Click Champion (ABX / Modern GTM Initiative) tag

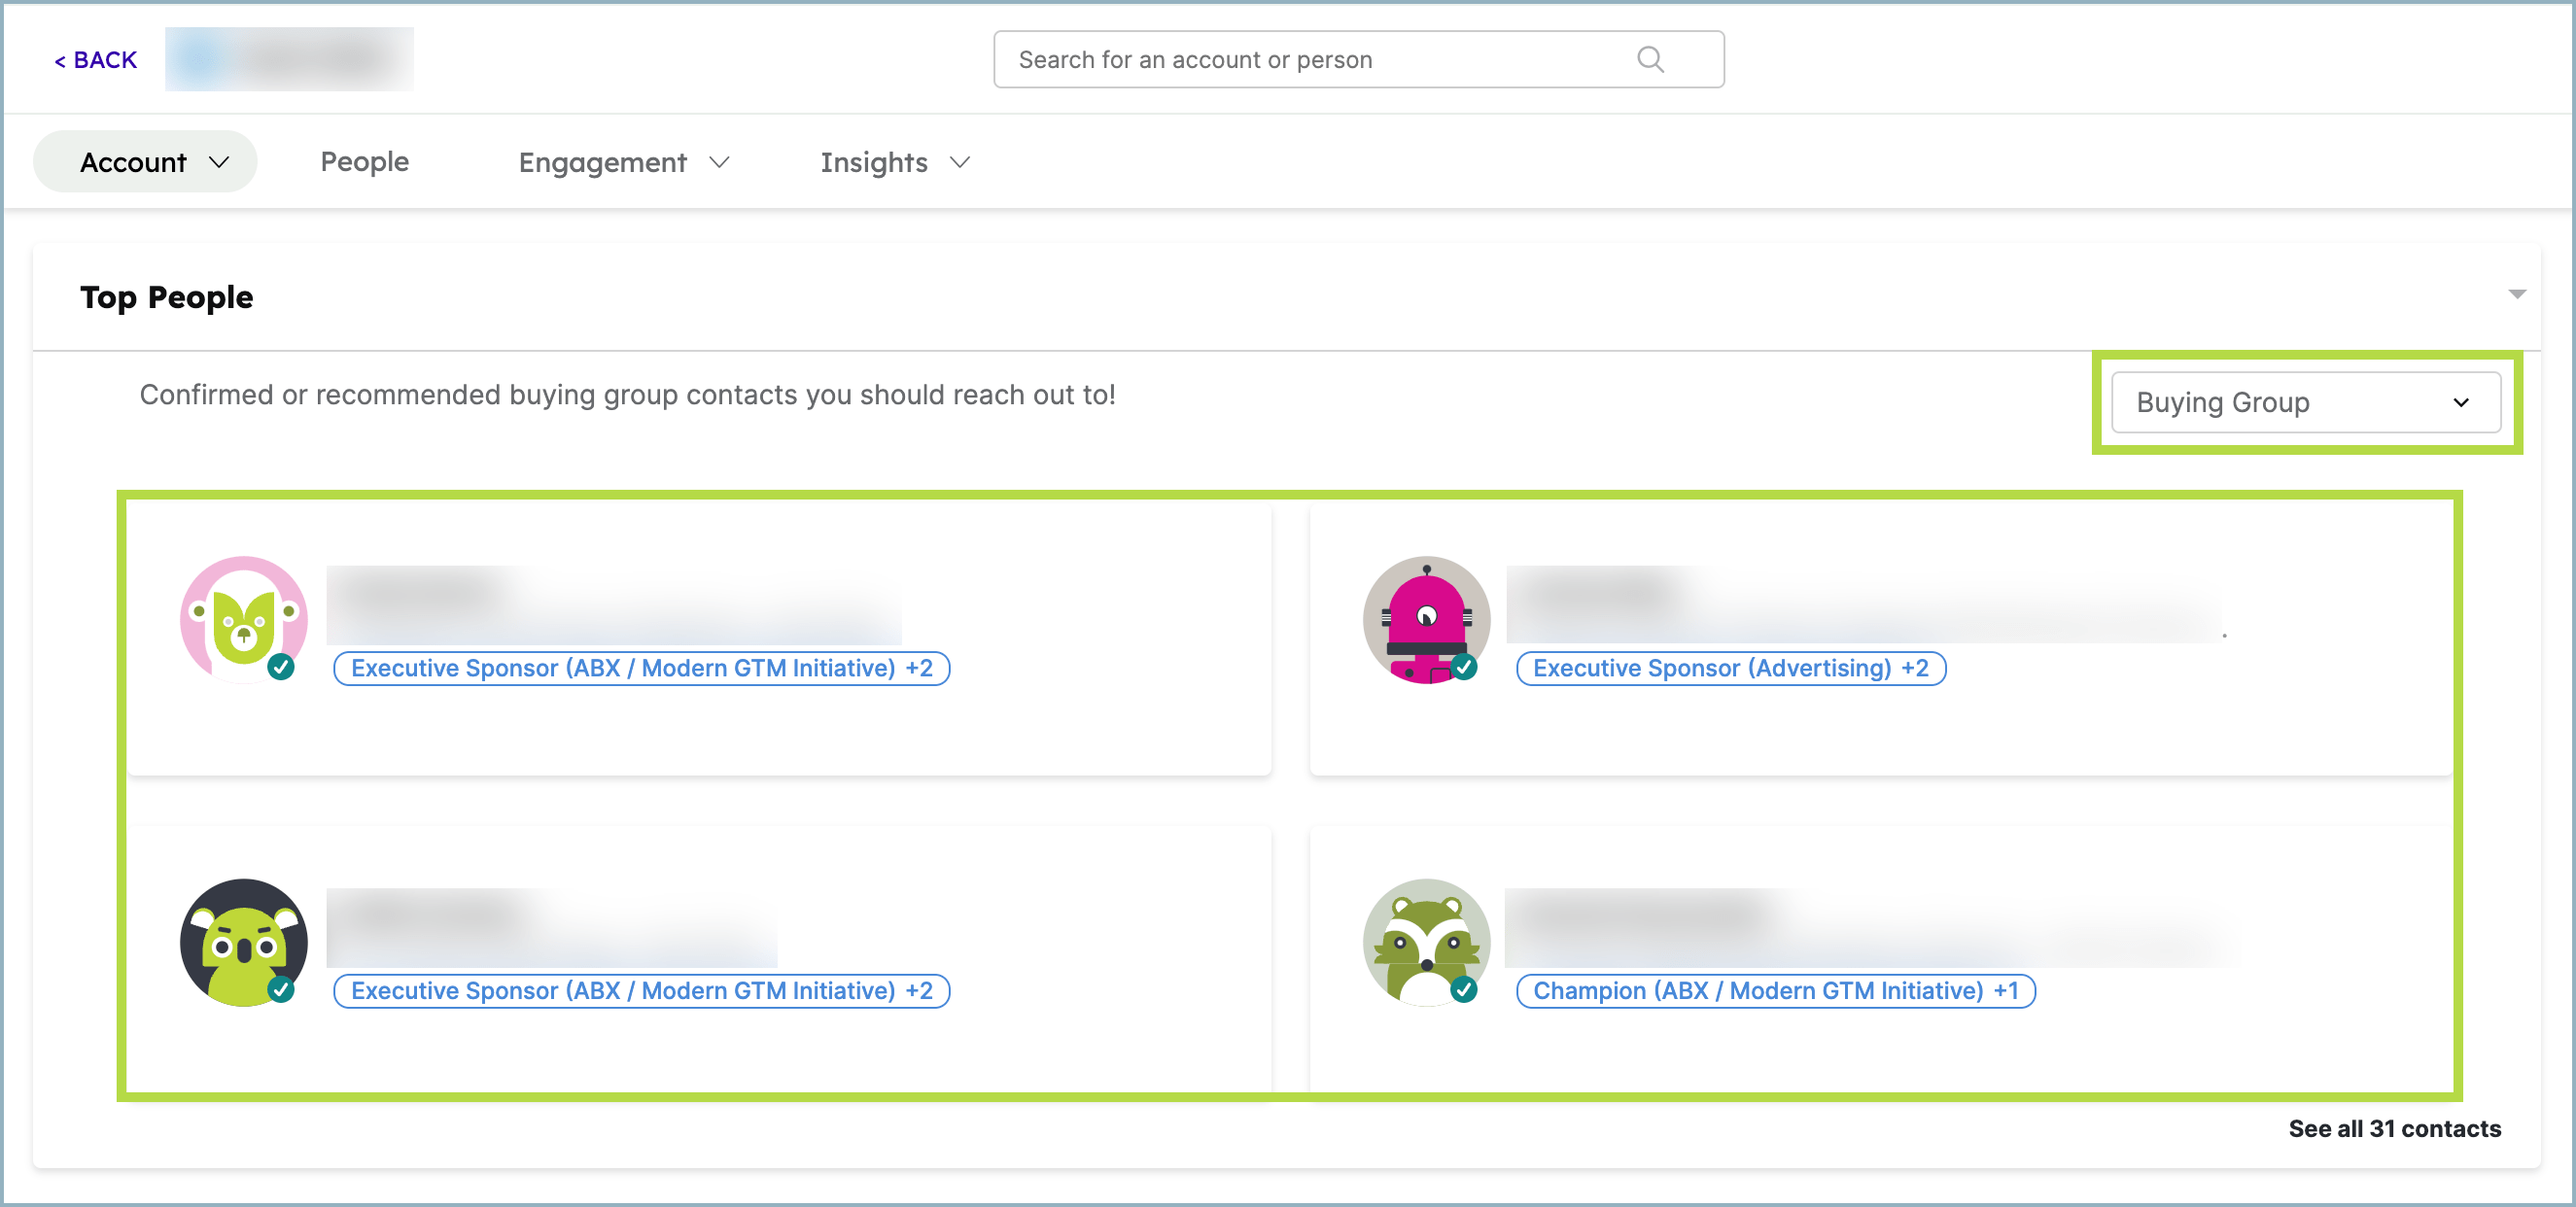click(1775, 990)
